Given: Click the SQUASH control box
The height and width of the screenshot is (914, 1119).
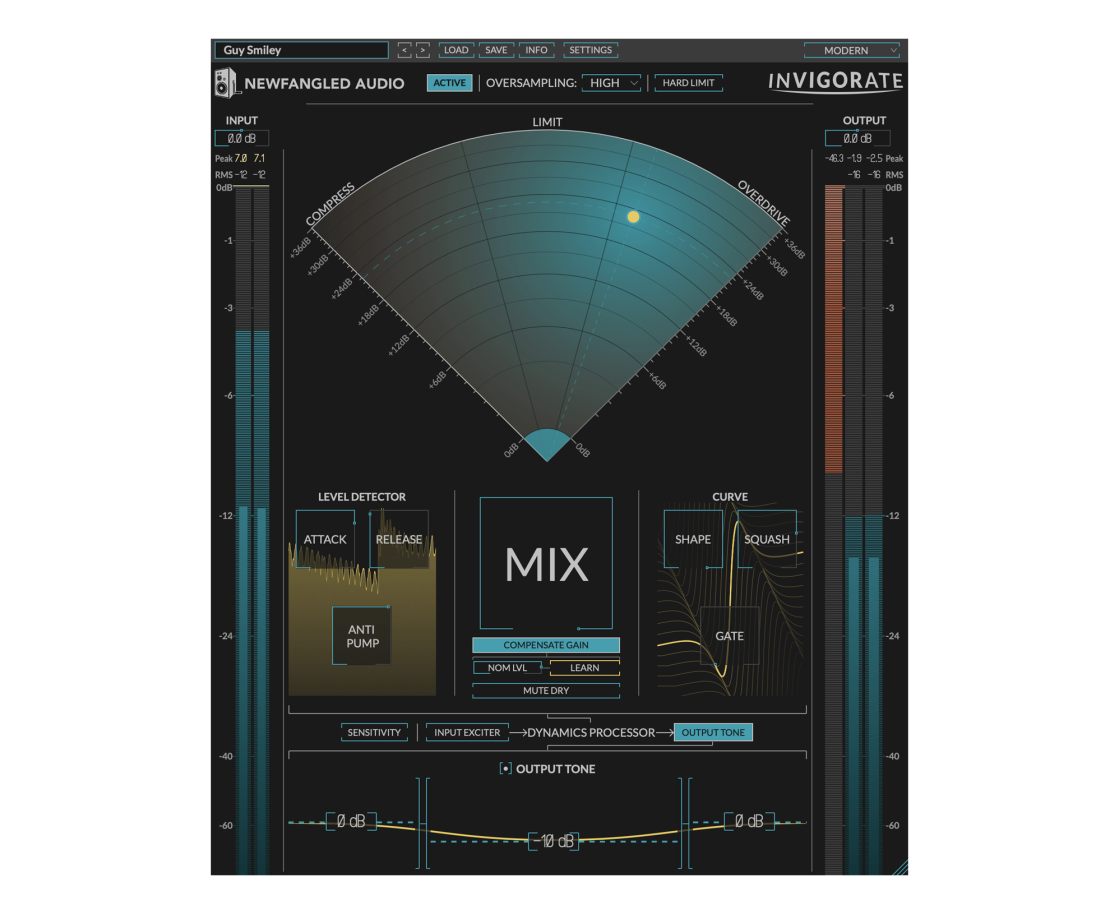Looking at the screenshot, I should (767, 539).
